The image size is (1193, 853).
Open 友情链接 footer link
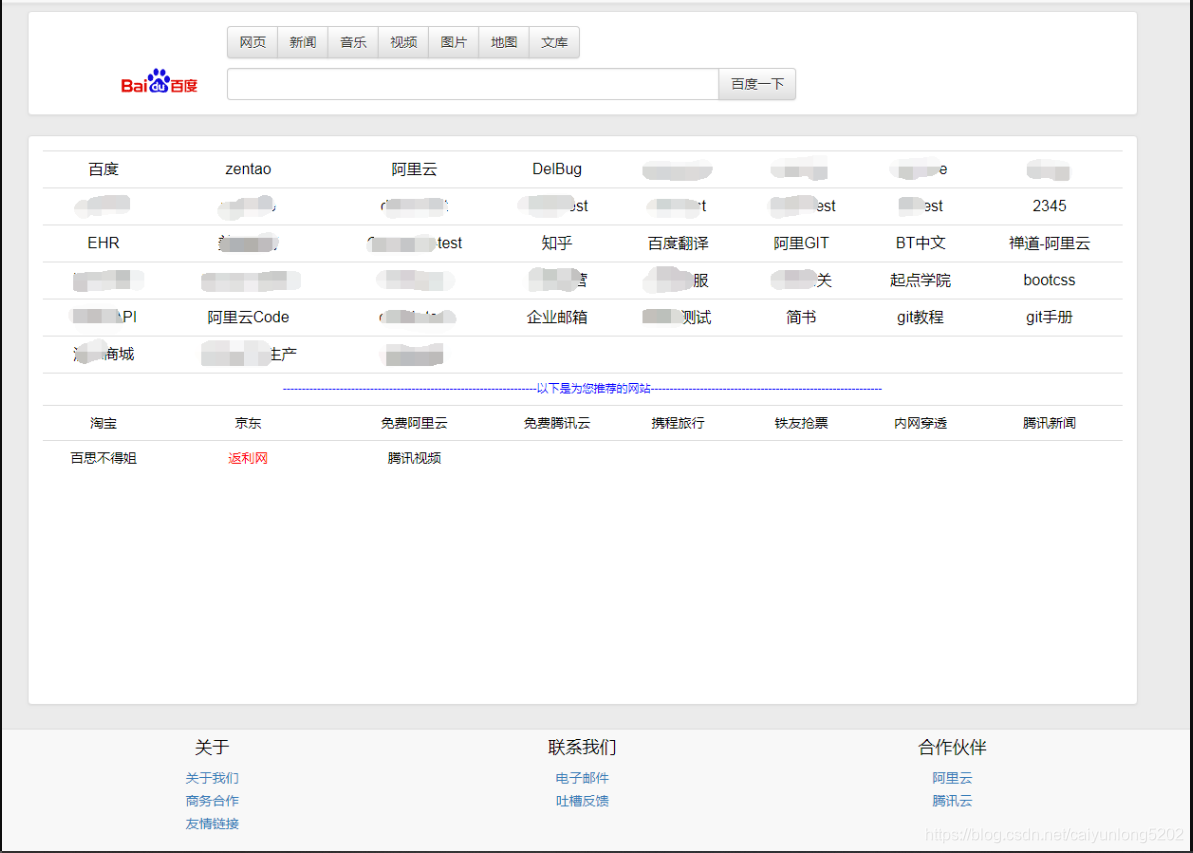(212, 824)
